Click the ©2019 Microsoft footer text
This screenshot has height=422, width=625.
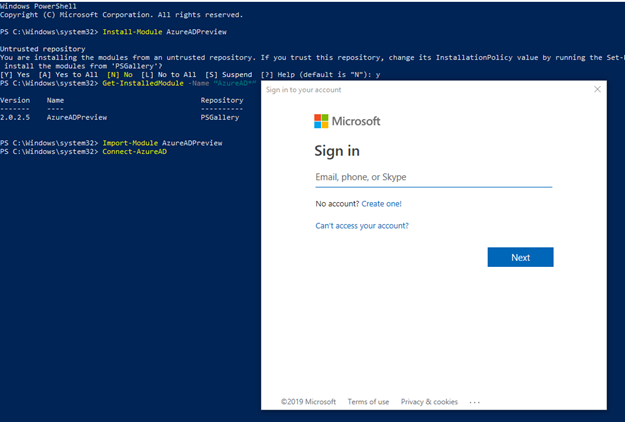[308, 402]
